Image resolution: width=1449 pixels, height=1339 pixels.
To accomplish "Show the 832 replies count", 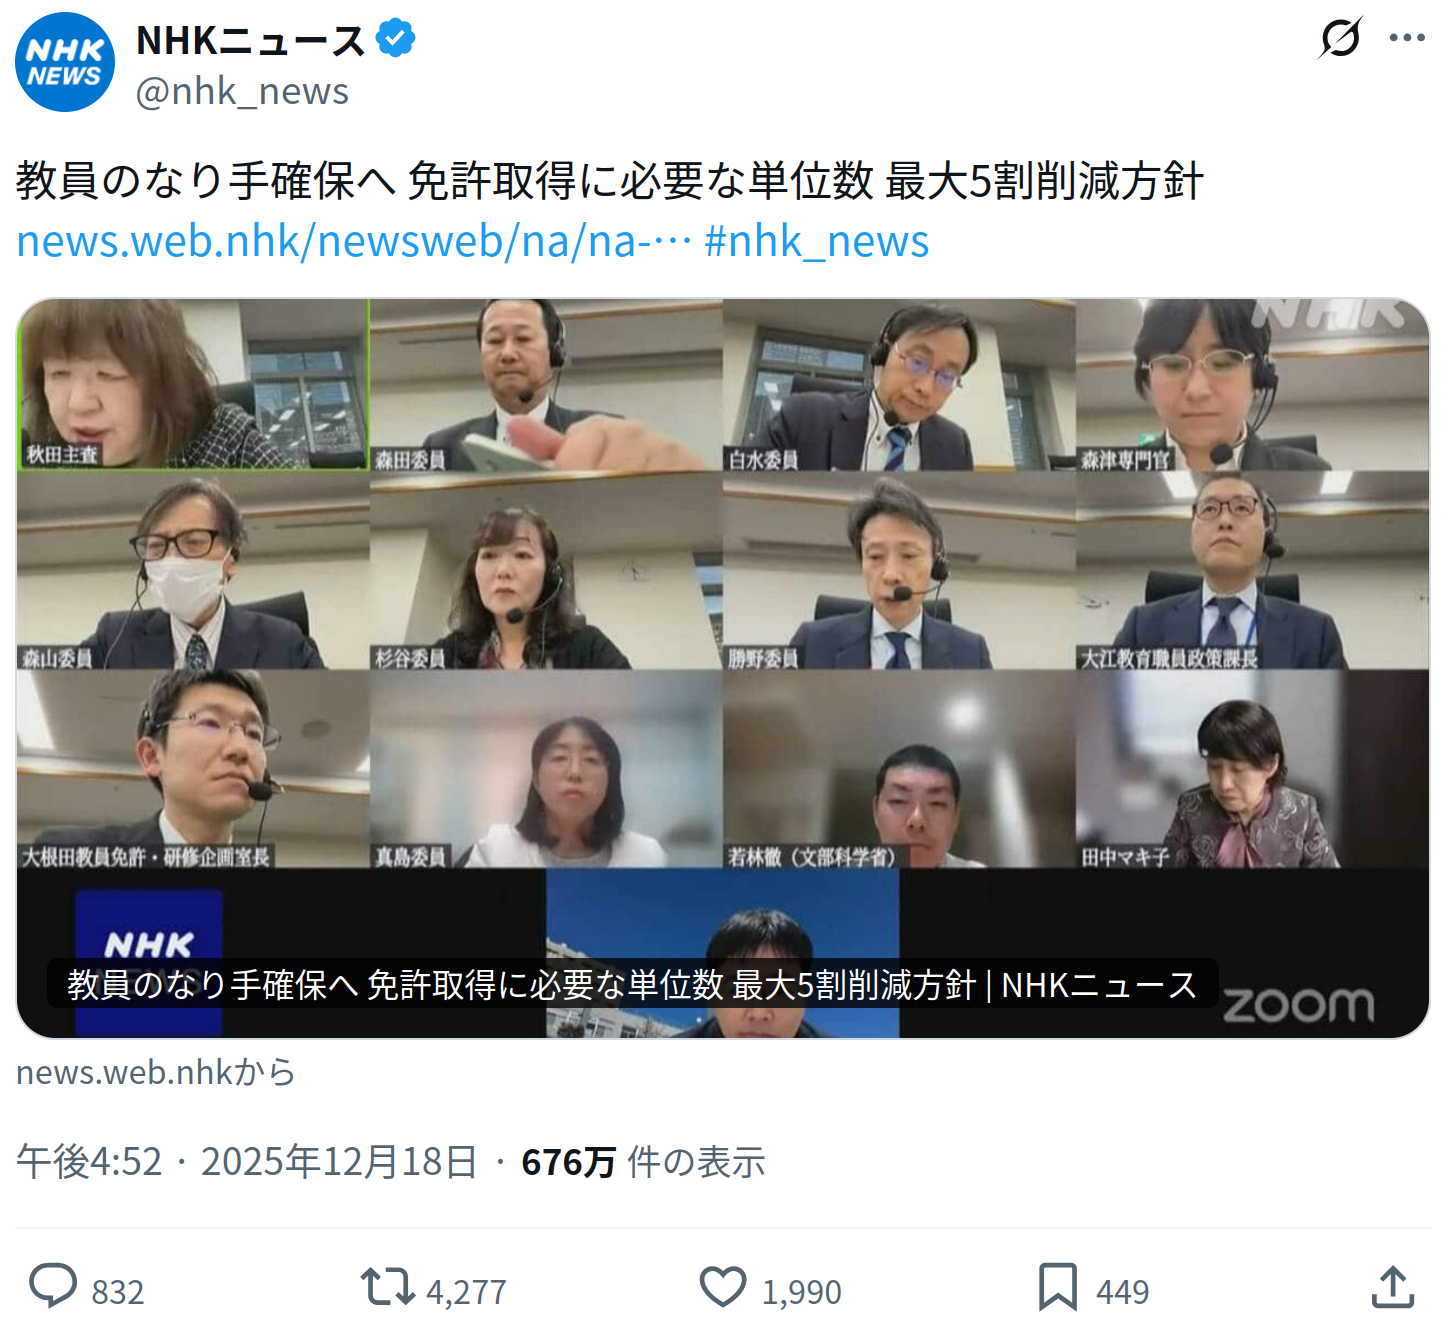I will pyautogui.click(x=118, y=1292).
